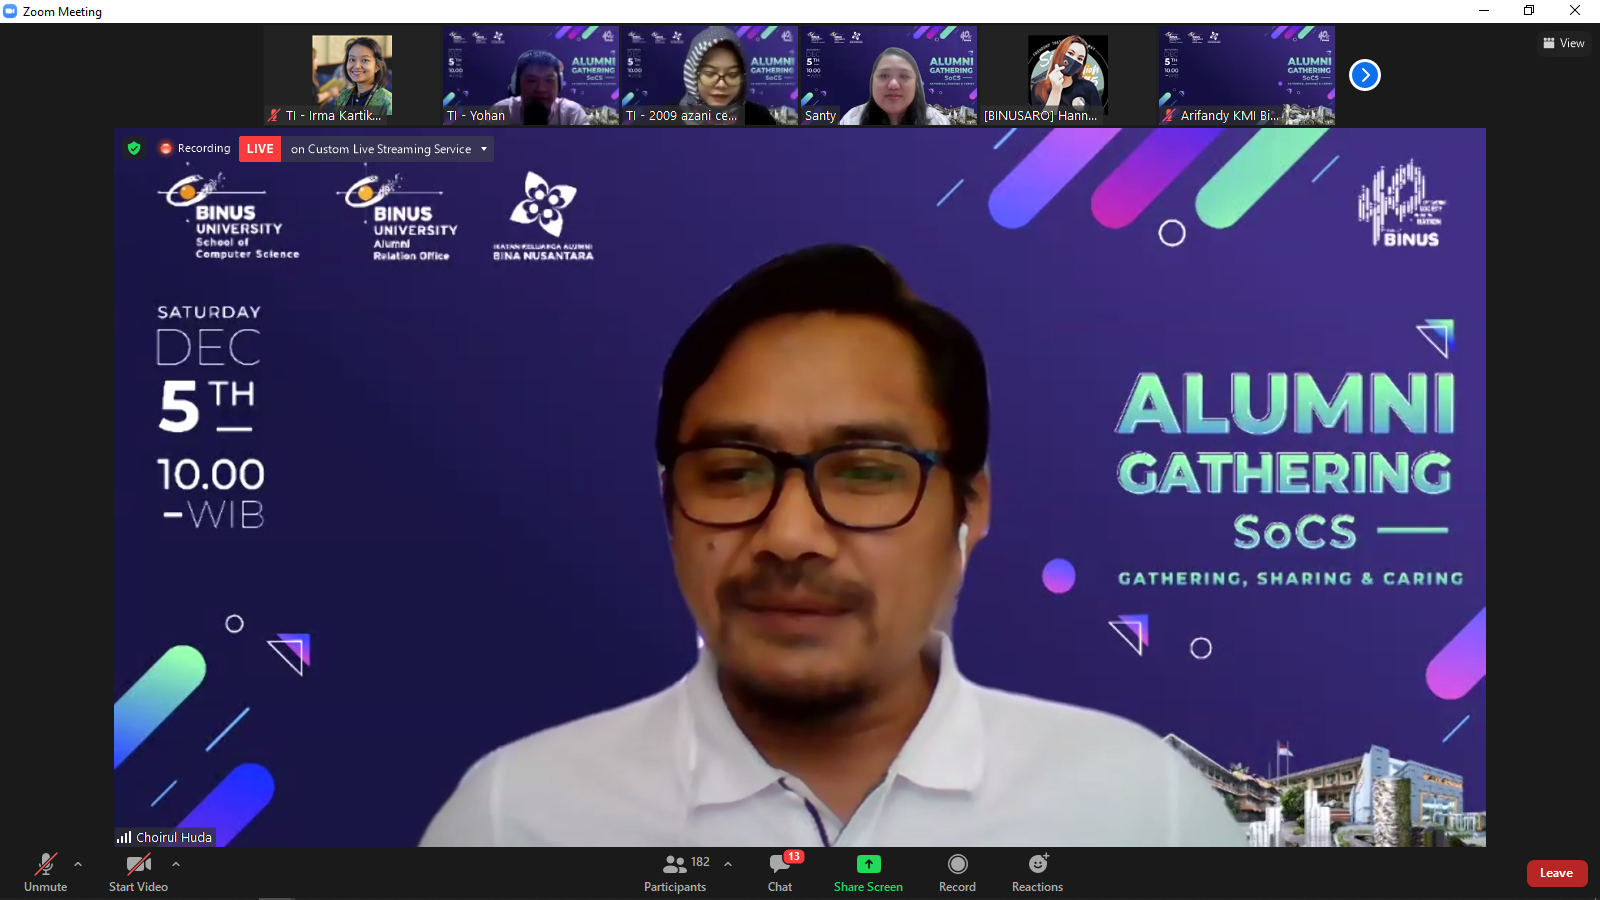Click the Zoom Meeting title bar icon
The height and width of the screenshot is (900, 1600).
11,11
